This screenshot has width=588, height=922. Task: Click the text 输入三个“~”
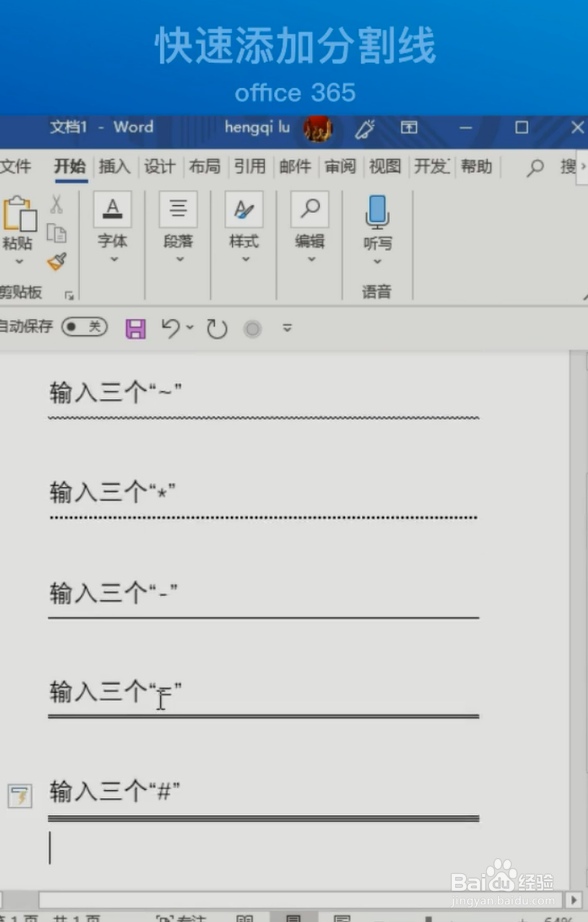[116, 392]
